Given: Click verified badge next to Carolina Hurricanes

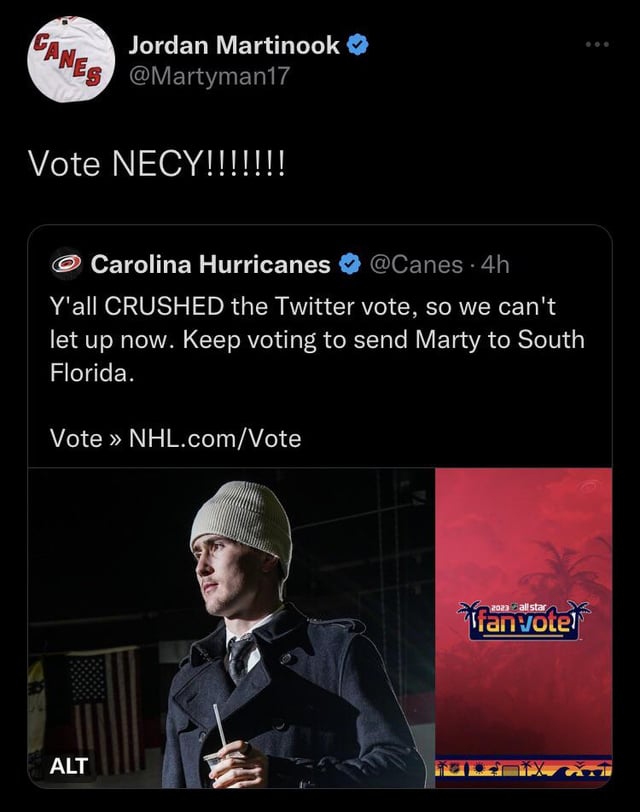Looking at the screenshot, I should (349, 264).
